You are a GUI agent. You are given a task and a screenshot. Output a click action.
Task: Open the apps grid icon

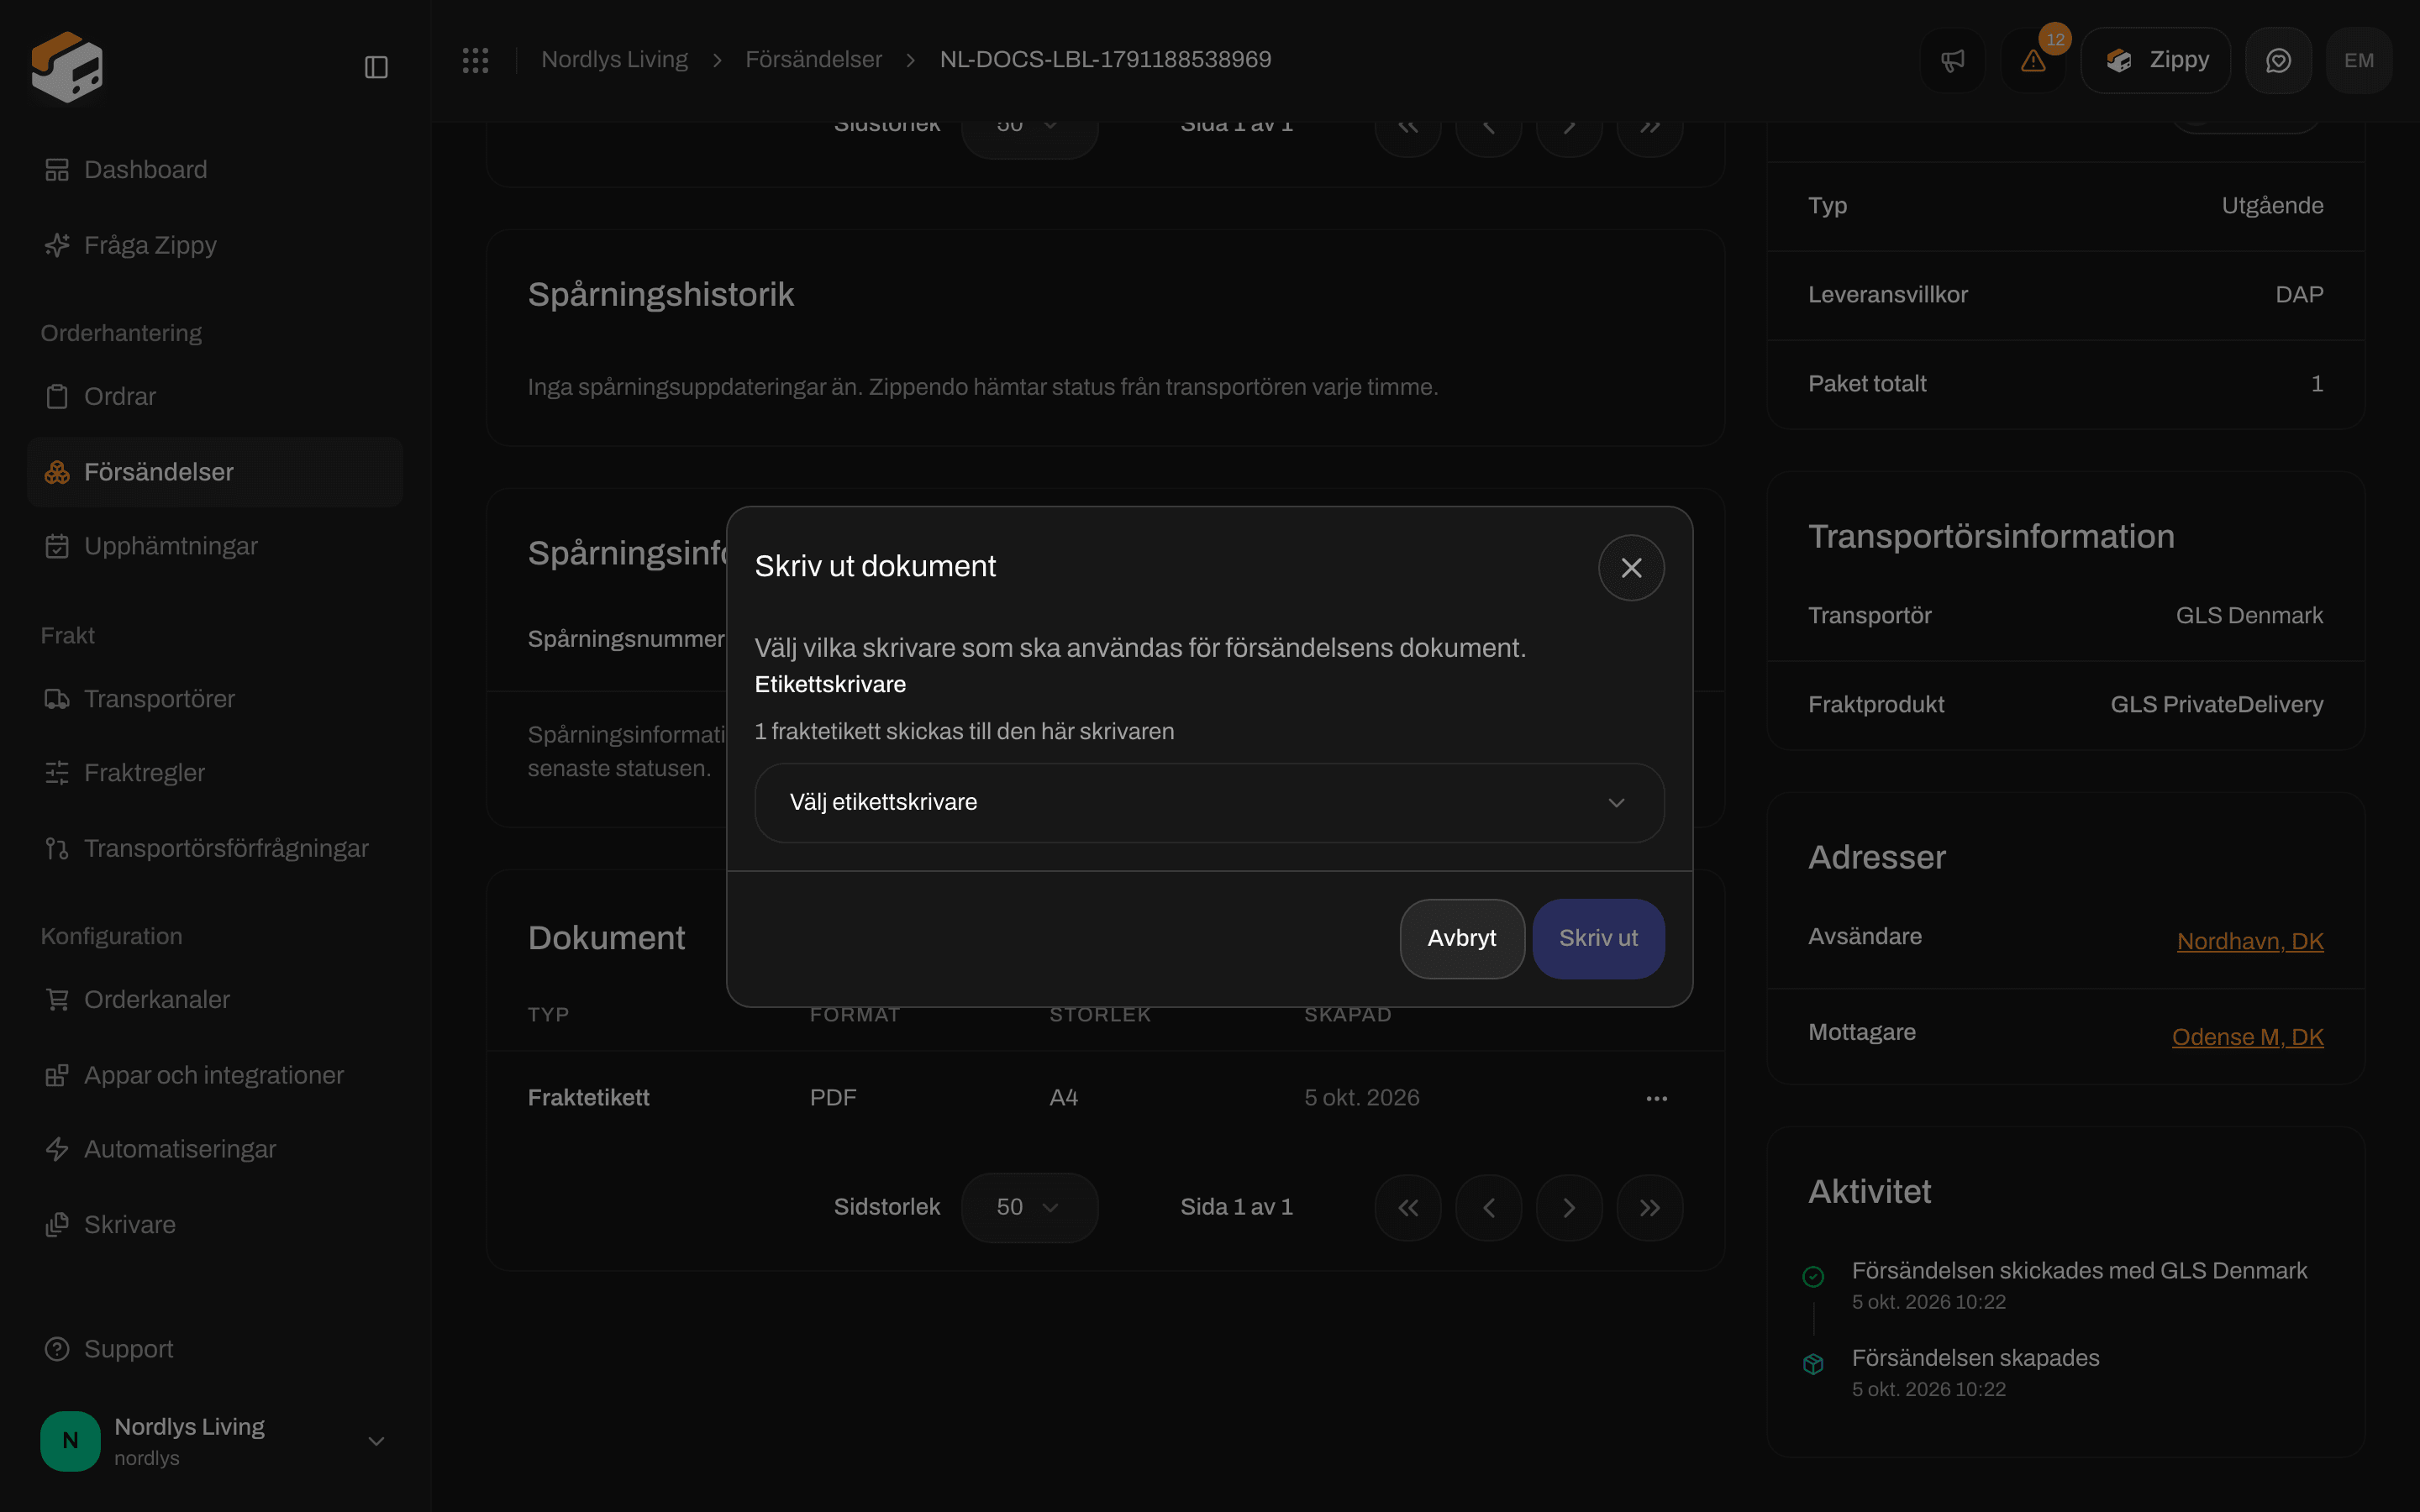tap(476, 60)
